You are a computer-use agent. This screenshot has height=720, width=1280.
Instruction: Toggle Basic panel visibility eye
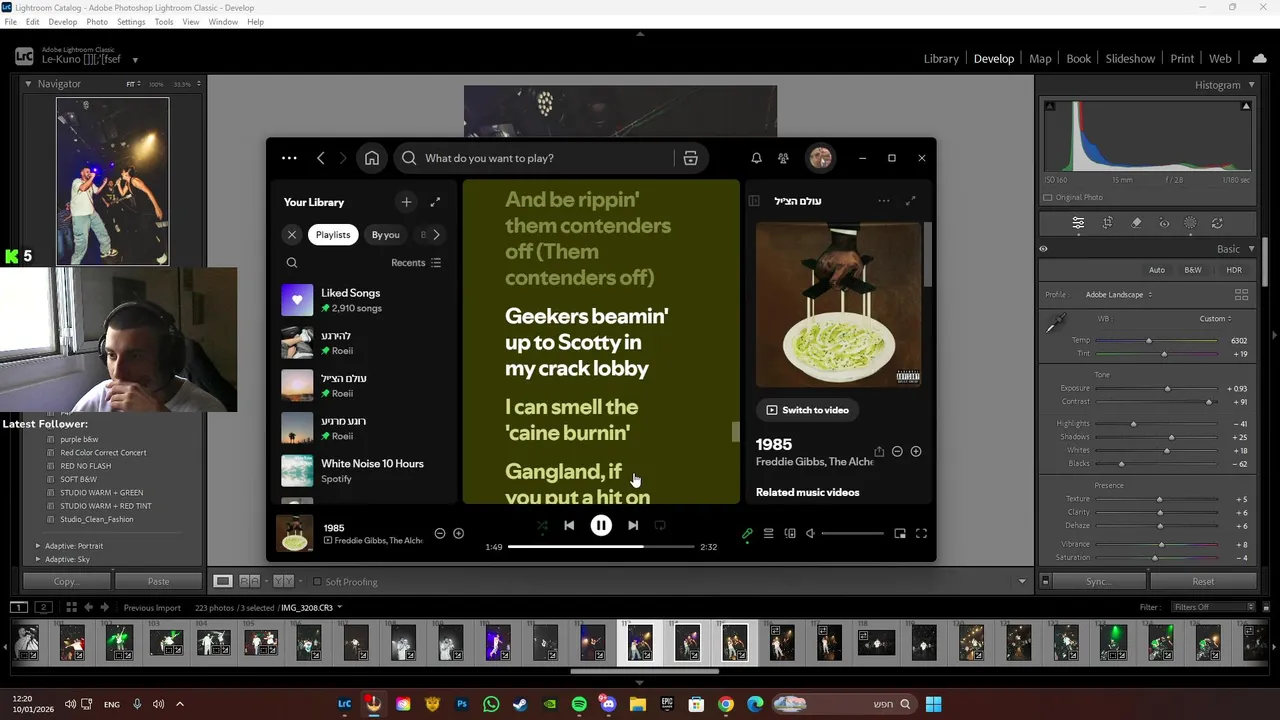click(x=1043, y=249)
